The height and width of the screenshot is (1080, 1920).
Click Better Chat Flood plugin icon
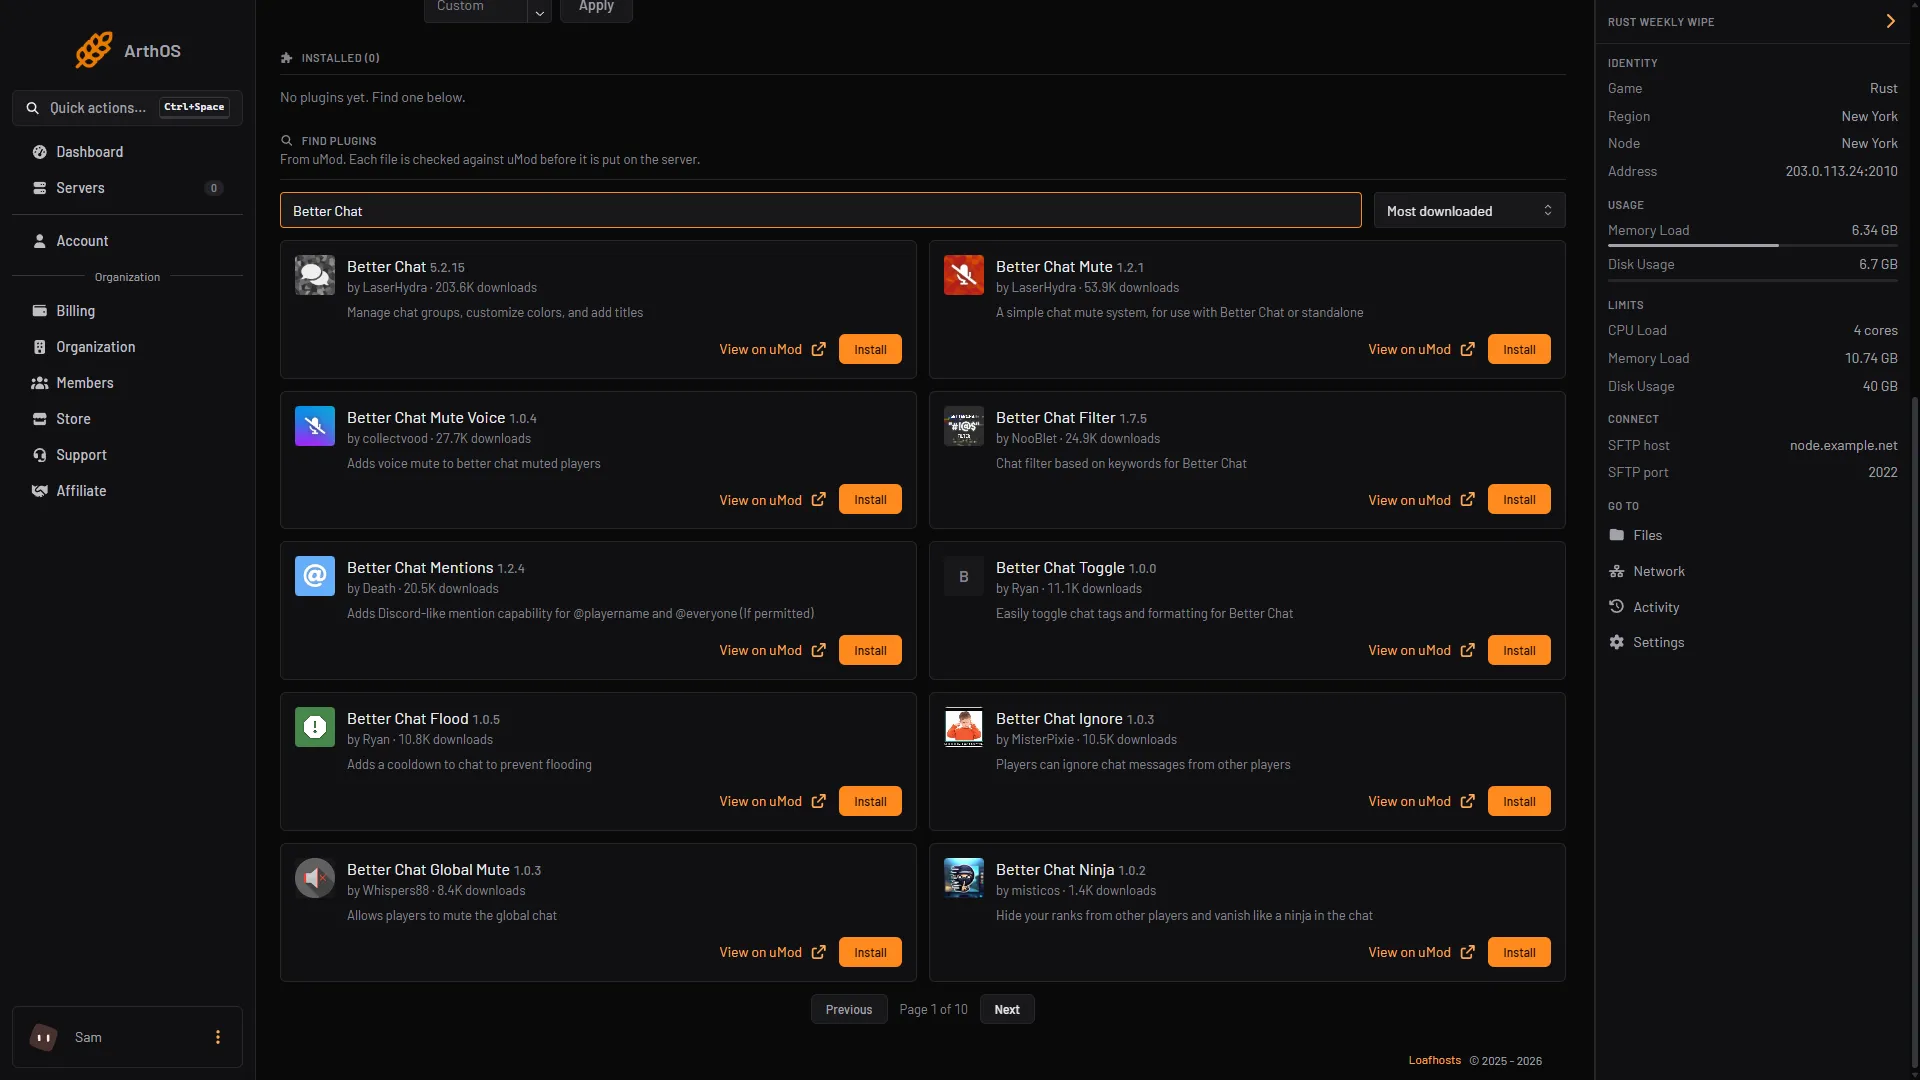(x=315, y=727)
